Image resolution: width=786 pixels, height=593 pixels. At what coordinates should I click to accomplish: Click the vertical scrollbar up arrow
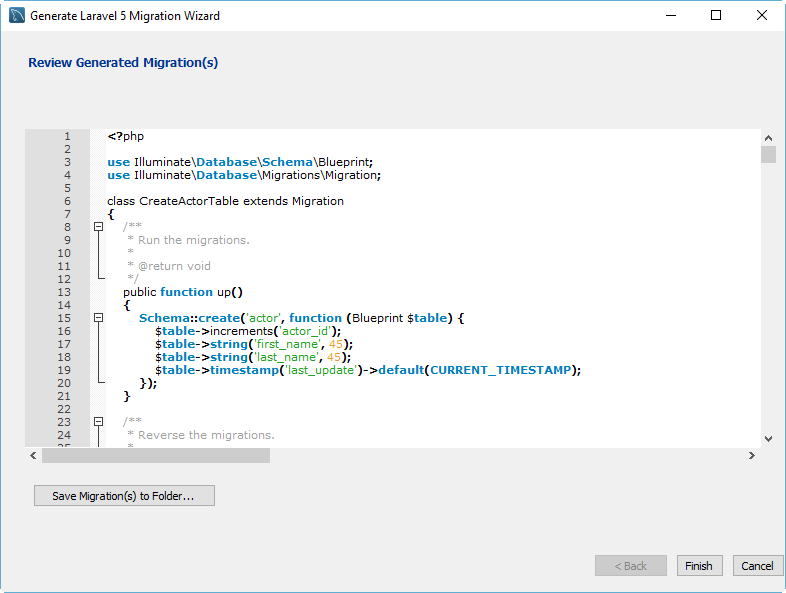click(x=768, y=137)
